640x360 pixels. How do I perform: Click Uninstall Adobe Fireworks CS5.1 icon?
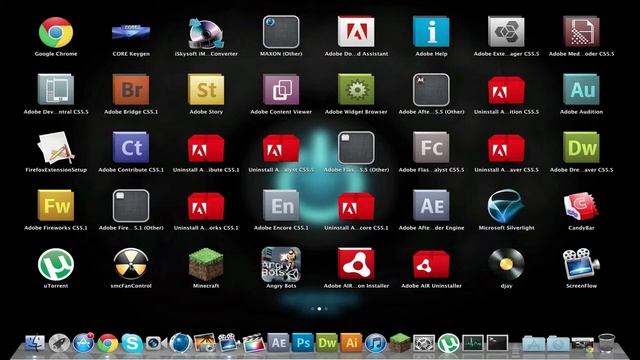click(x=206, y=206)
